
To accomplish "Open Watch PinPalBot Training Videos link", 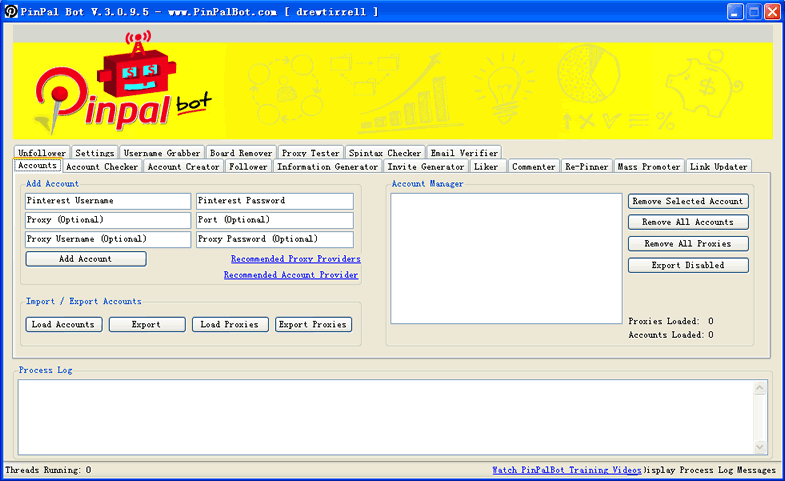I will [x=567, y=470].
